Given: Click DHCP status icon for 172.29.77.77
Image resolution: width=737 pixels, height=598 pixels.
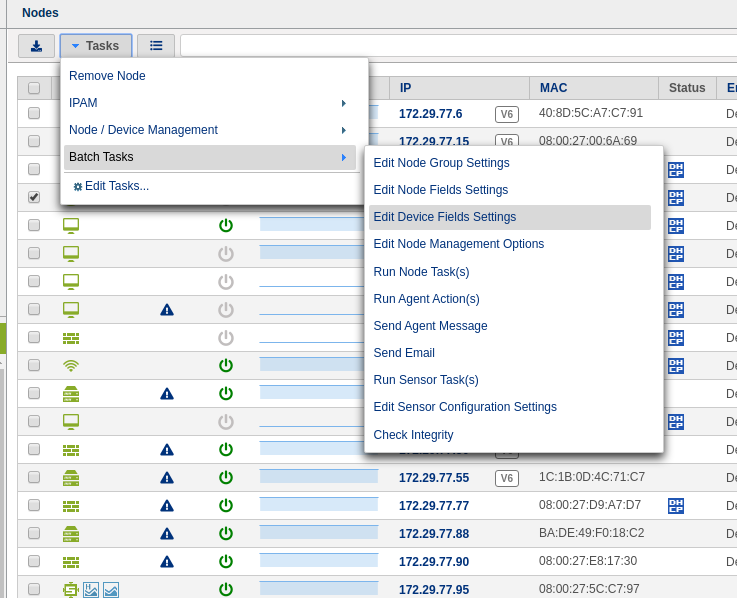Looking at the screenshot, I should [x=676, y=506].
